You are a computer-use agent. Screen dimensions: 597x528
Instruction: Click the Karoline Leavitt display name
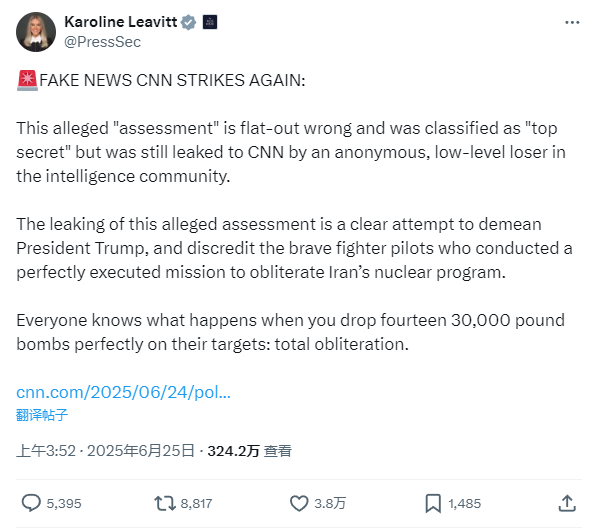click(121, 22)
